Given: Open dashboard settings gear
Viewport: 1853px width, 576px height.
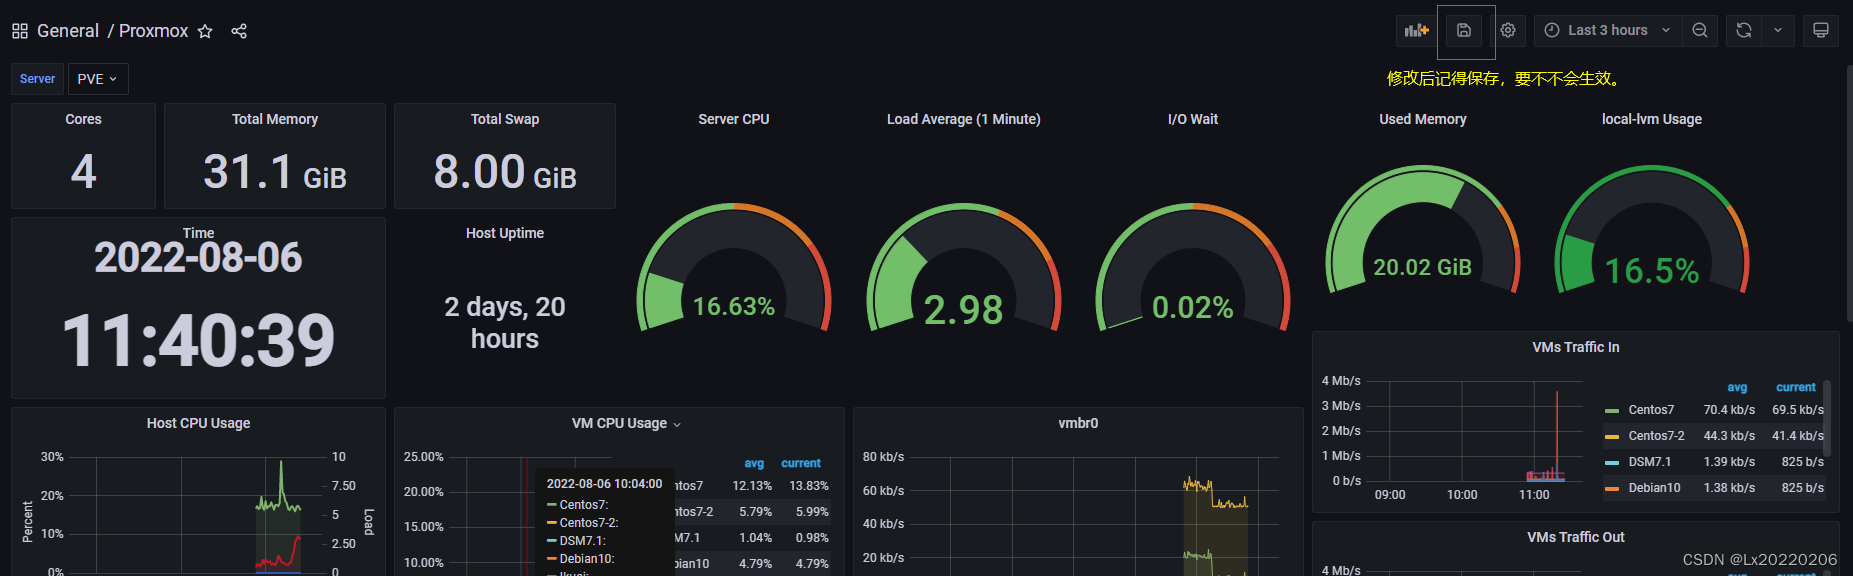Looking at the screenshot, I should point(1508,30).
